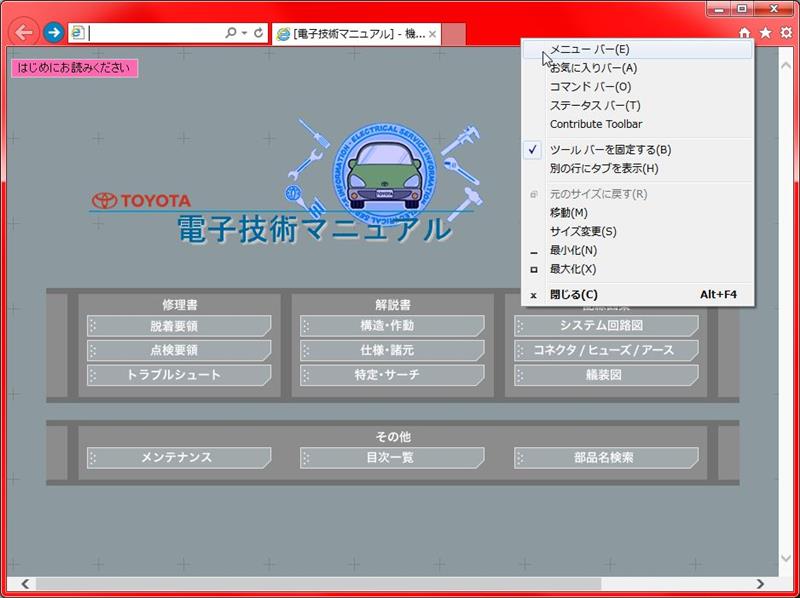This screenshot has height=598, width=800.
Task: Open 部品名検索 button
Action: click(x=606, y=458)
